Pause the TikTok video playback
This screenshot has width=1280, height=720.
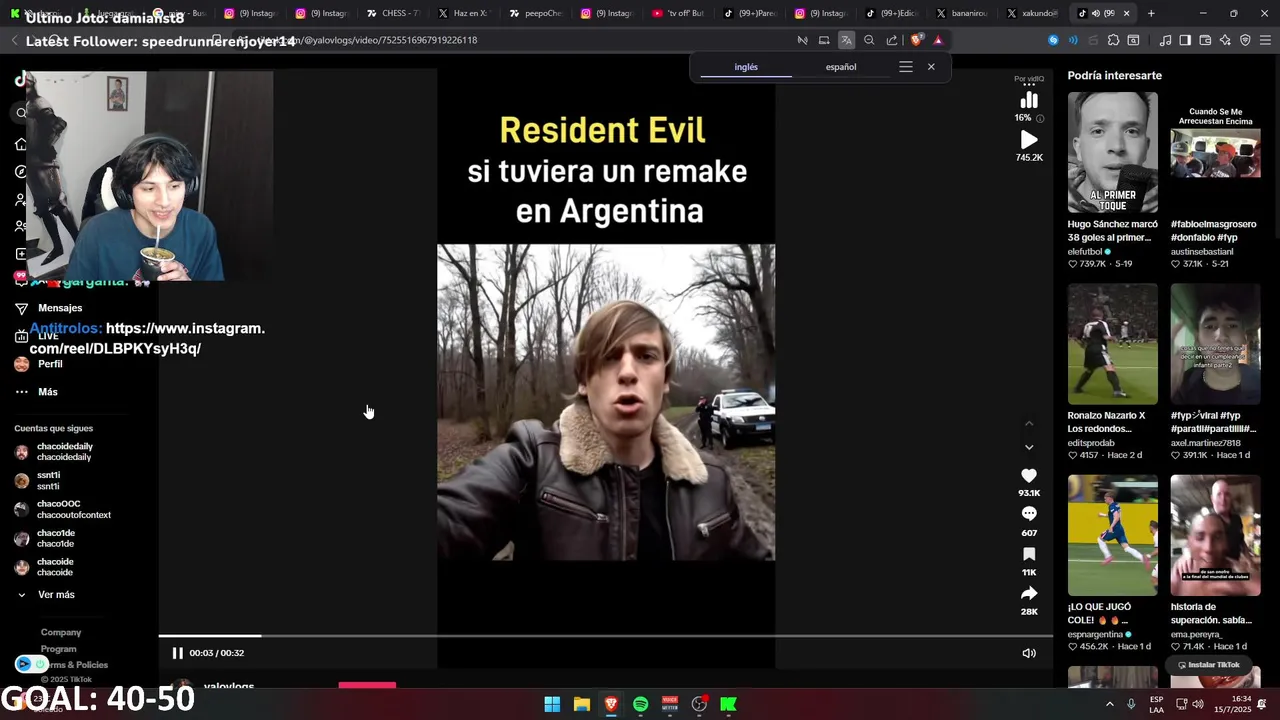click(x=178, y=653)
